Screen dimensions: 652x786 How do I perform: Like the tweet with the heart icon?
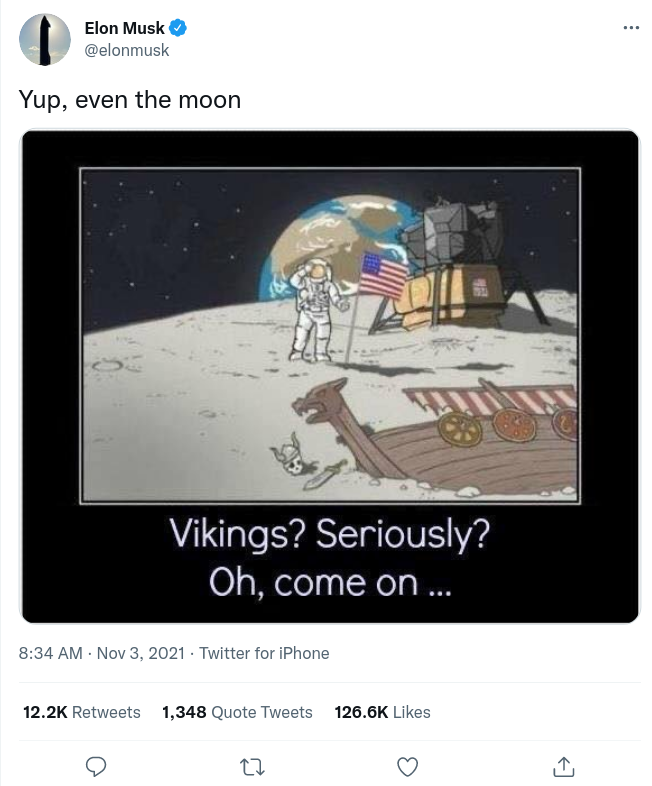click(x=407, y=766)
